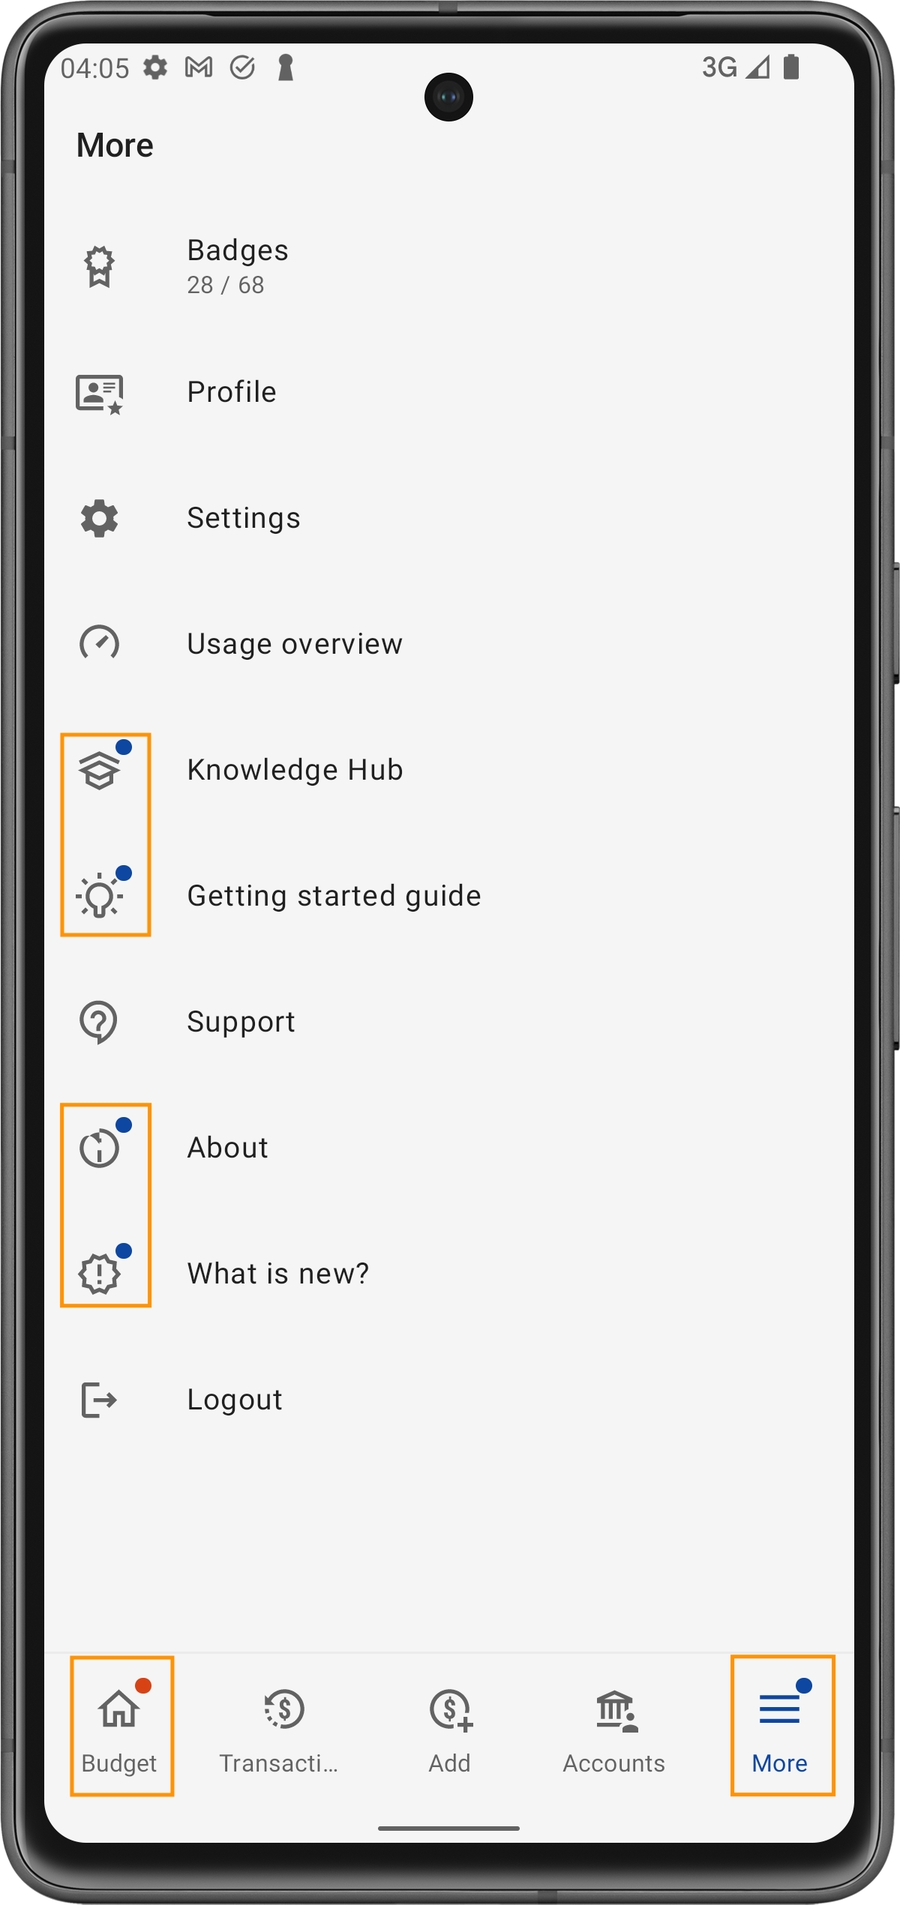Tap the Gmail status bar icon

(x=199, y=67)
